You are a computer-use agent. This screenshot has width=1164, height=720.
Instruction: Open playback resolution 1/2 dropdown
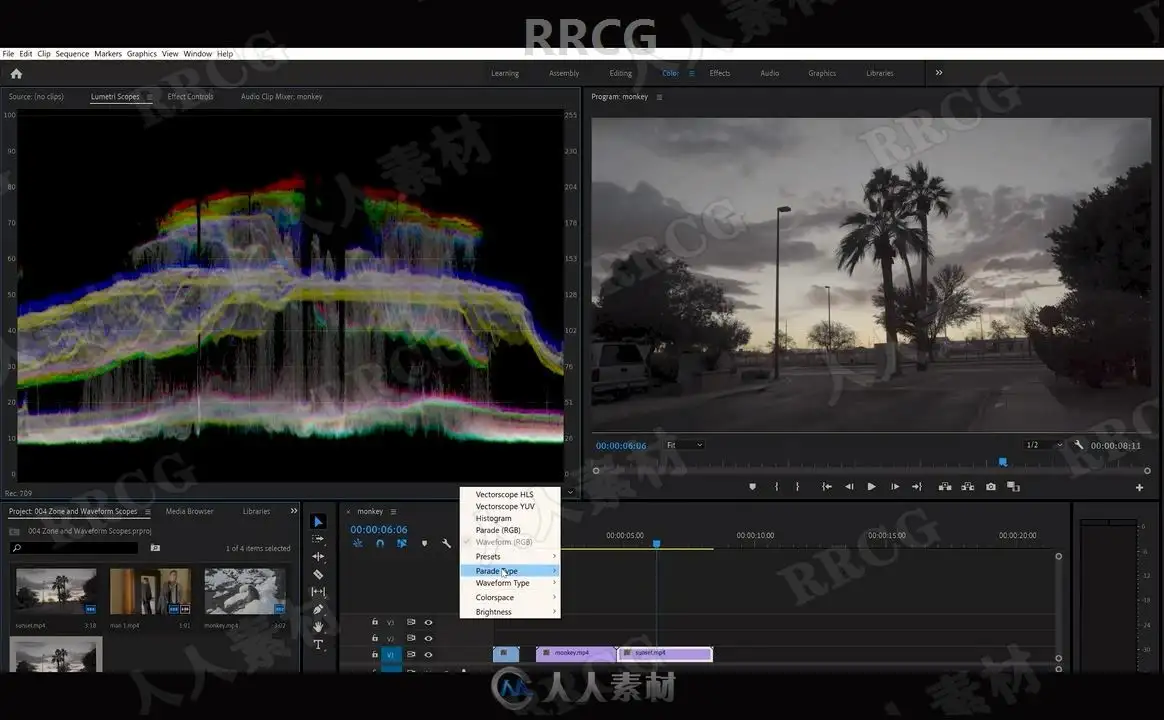(1043, 445)
